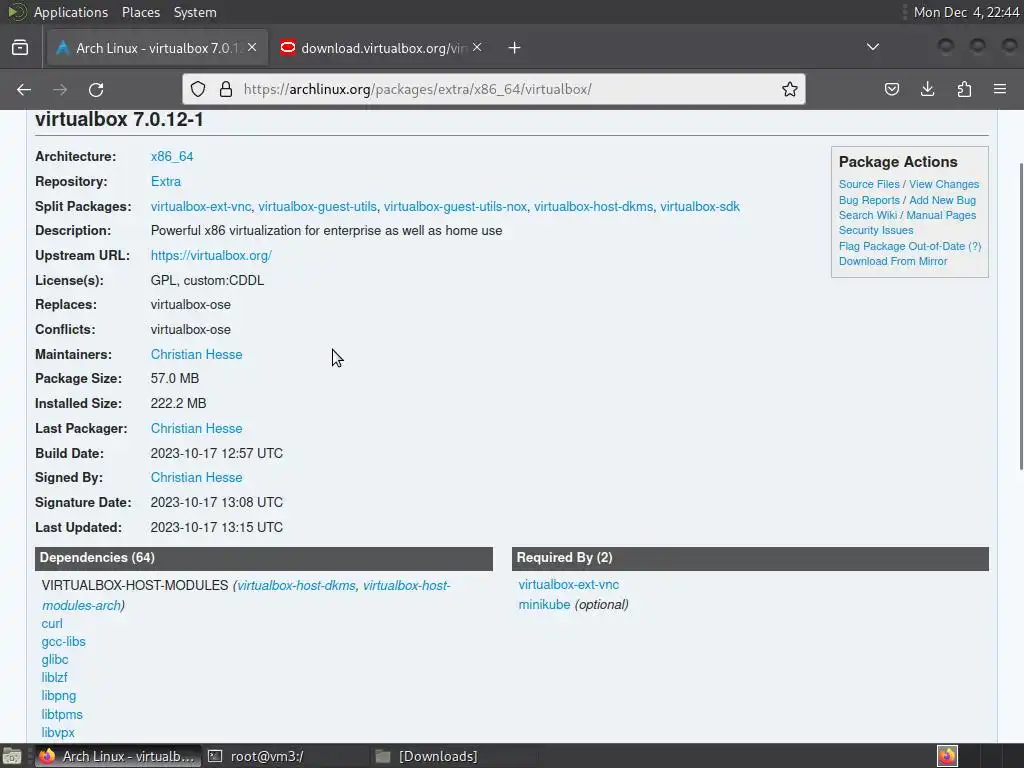Click the show desktop icon in bottom panel
Screen dimensions: 1024x768
pos(12,756)
